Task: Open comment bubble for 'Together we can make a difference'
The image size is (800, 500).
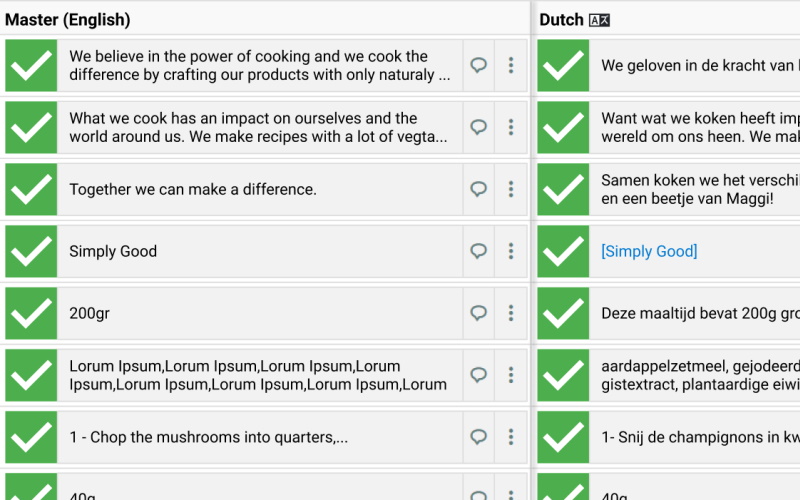Action: click(x=478, y=189)
